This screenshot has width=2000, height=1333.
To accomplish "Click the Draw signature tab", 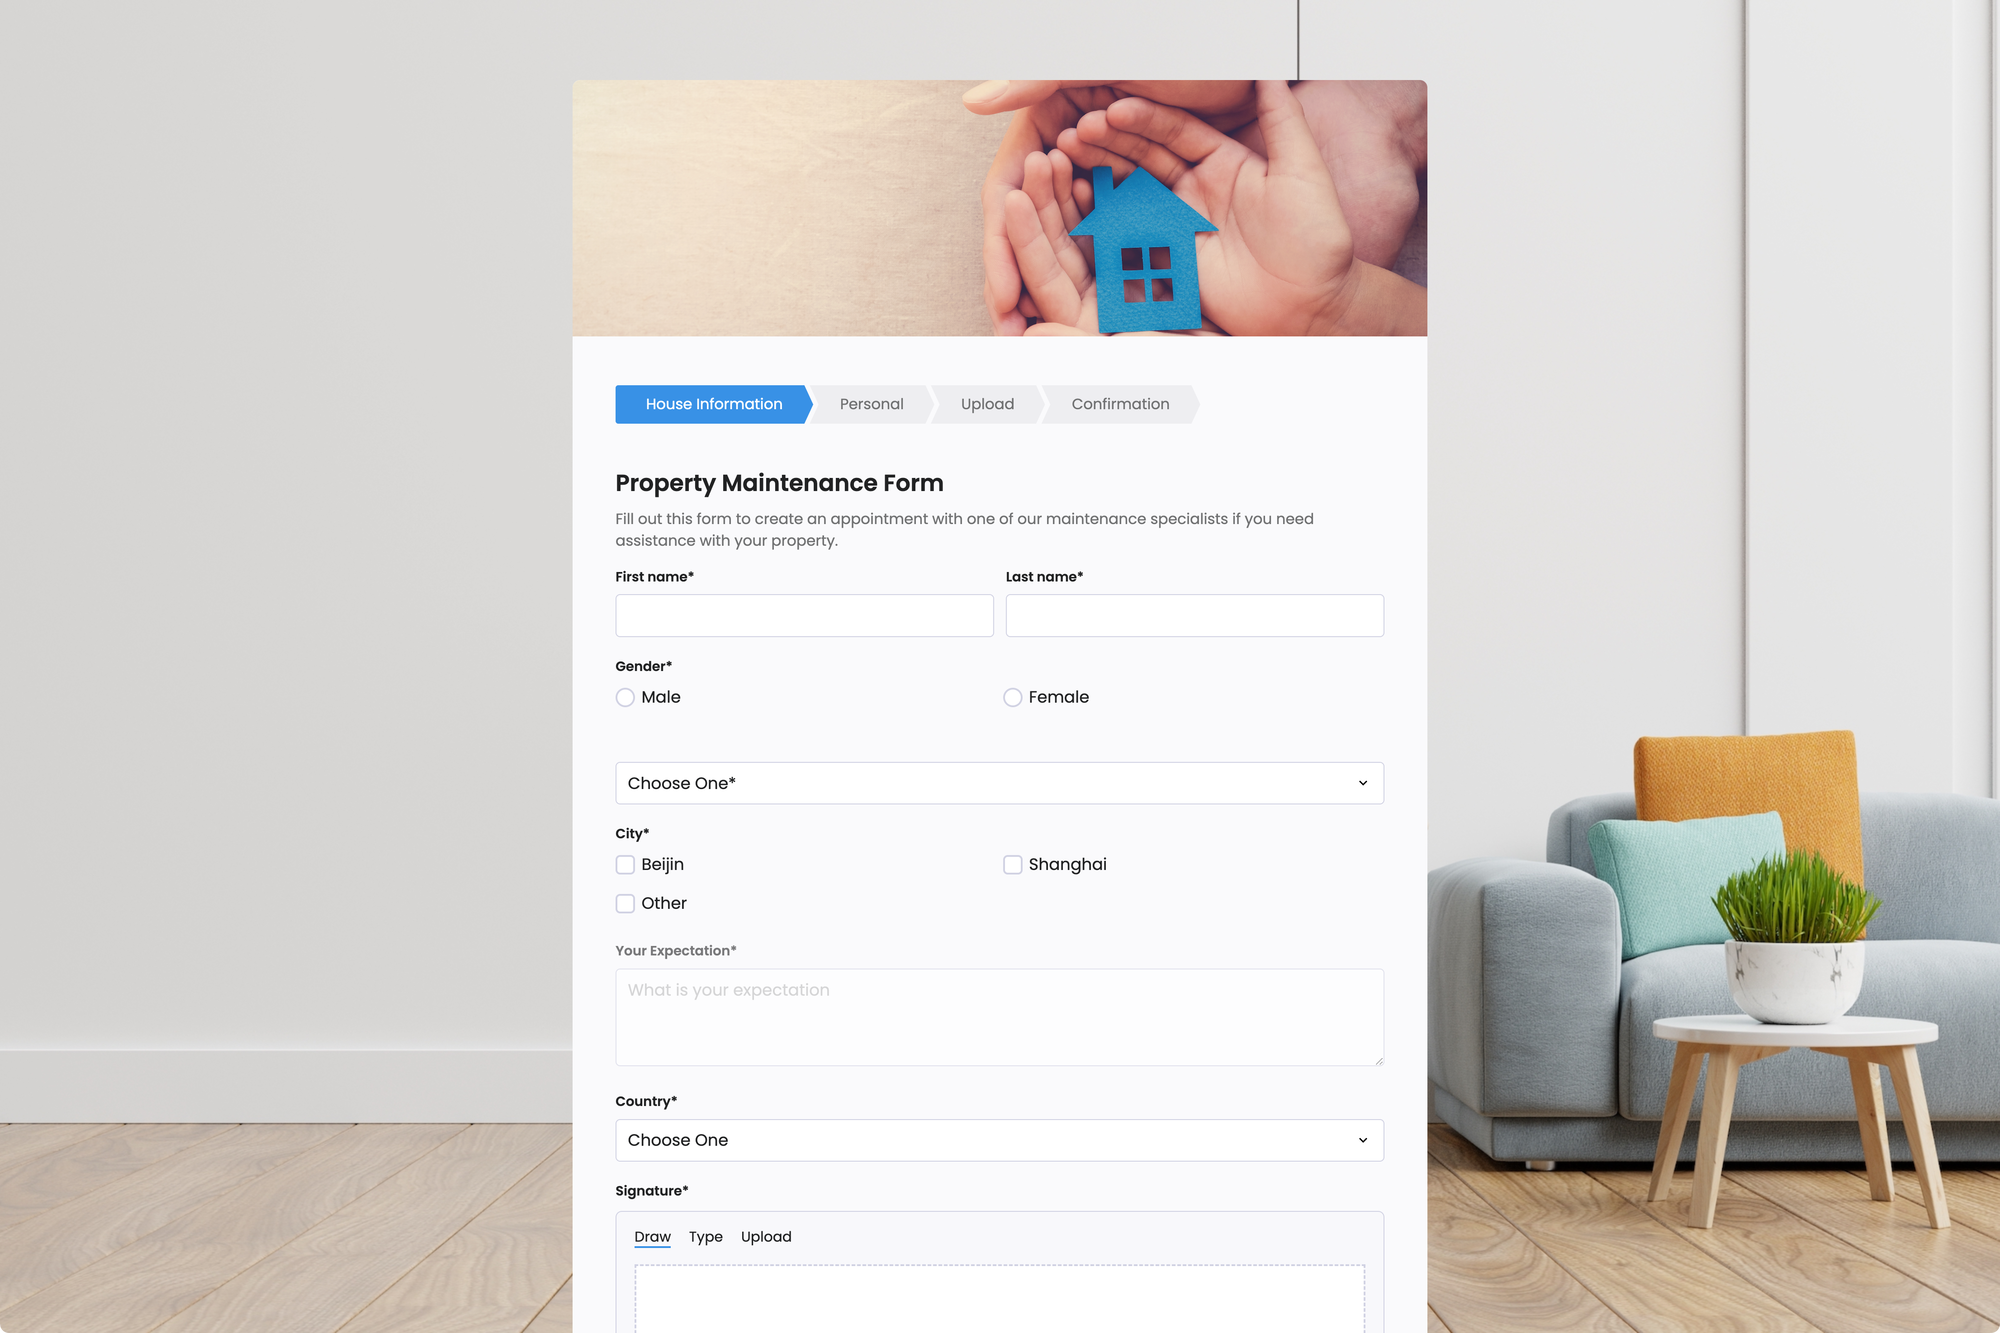I will 653,1236.
